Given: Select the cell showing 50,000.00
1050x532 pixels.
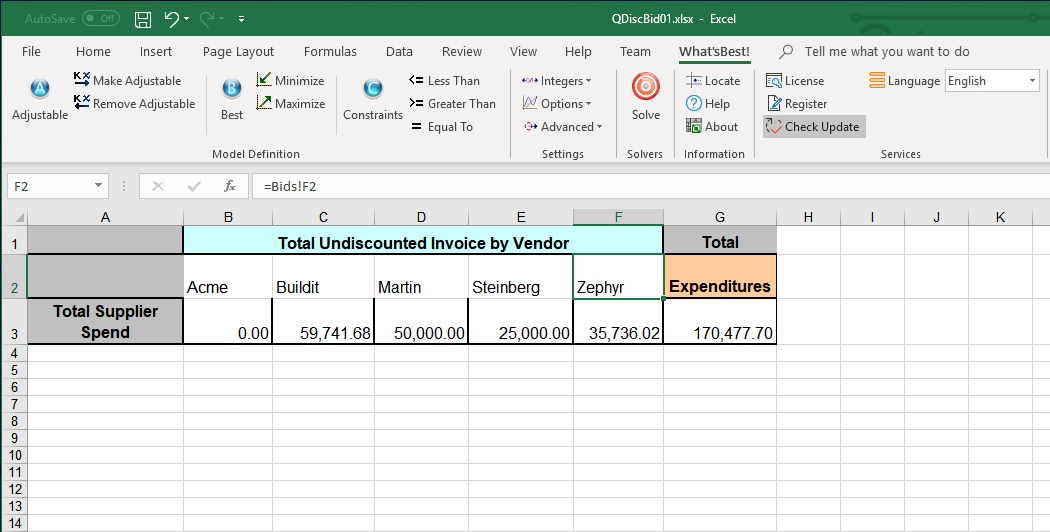Looking at the screenshot, I should click(421, 322).
